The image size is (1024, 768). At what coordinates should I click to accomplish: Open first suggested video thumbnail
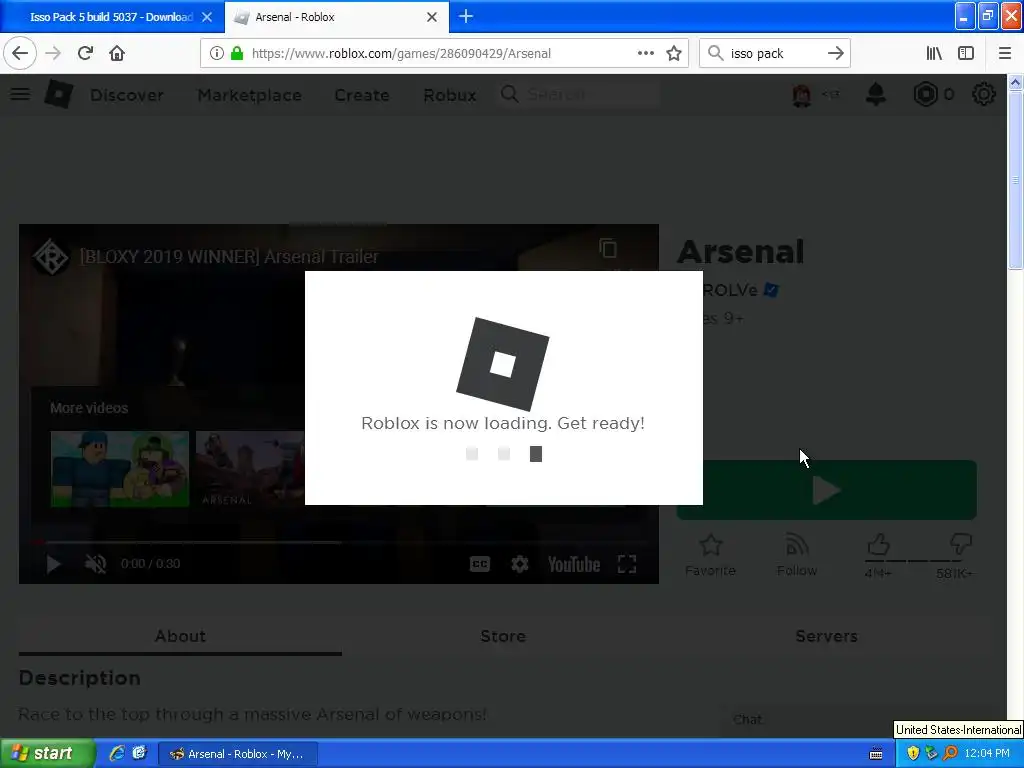pyautogui.click(x=120, y=468)
